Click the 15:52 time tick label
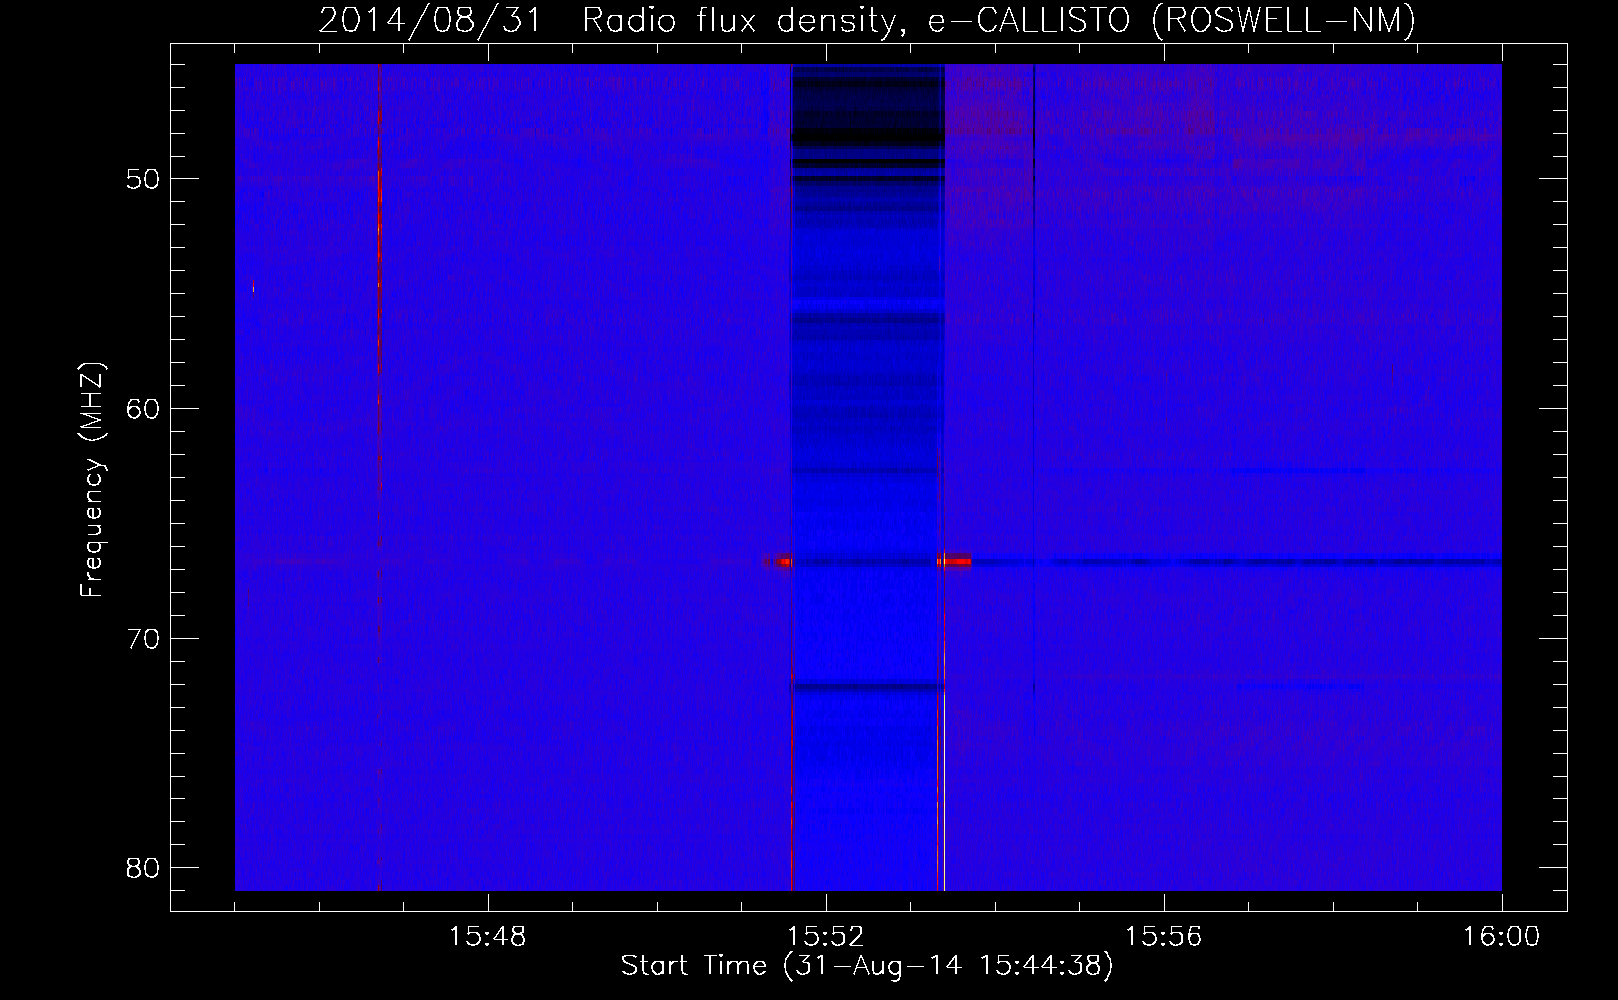 [826, 937]
